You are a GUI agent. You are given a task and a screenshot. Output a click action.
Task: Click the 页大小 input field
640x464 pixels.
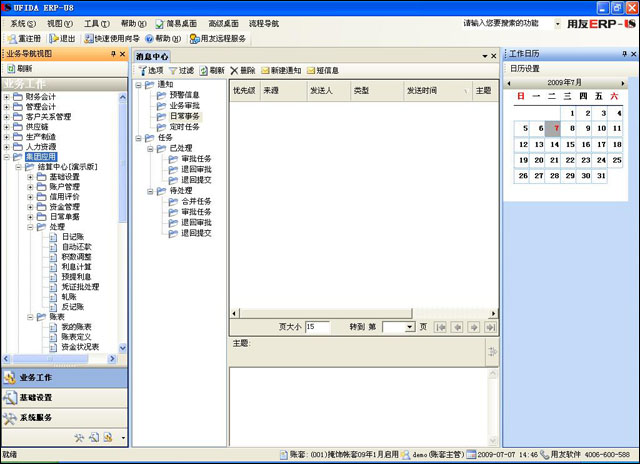coord(317,327)
